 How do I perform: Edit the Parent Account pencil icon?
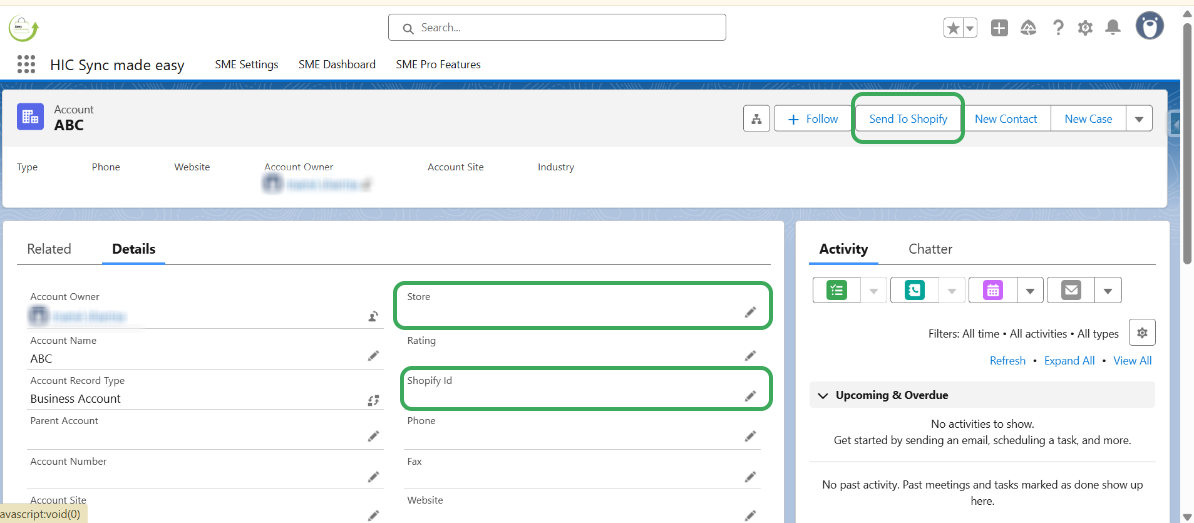[373, 435]
